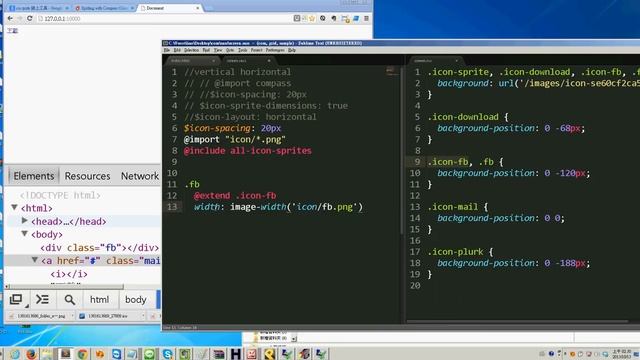This screenshot has width=640, height=360.
Task: Click the @include all-icon-sprites line
Action: click(x=247, y=151)
